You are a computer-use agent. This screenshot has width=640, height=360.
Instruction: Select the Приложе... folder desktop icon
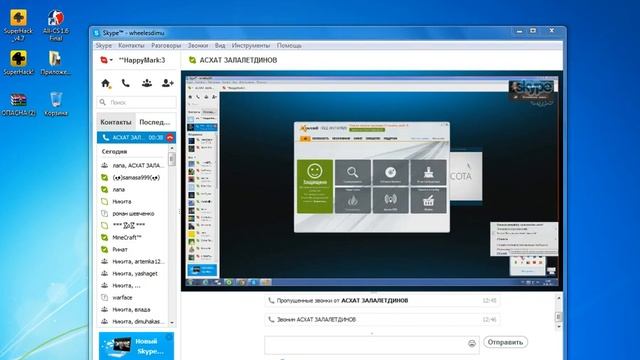coord(56,63)
